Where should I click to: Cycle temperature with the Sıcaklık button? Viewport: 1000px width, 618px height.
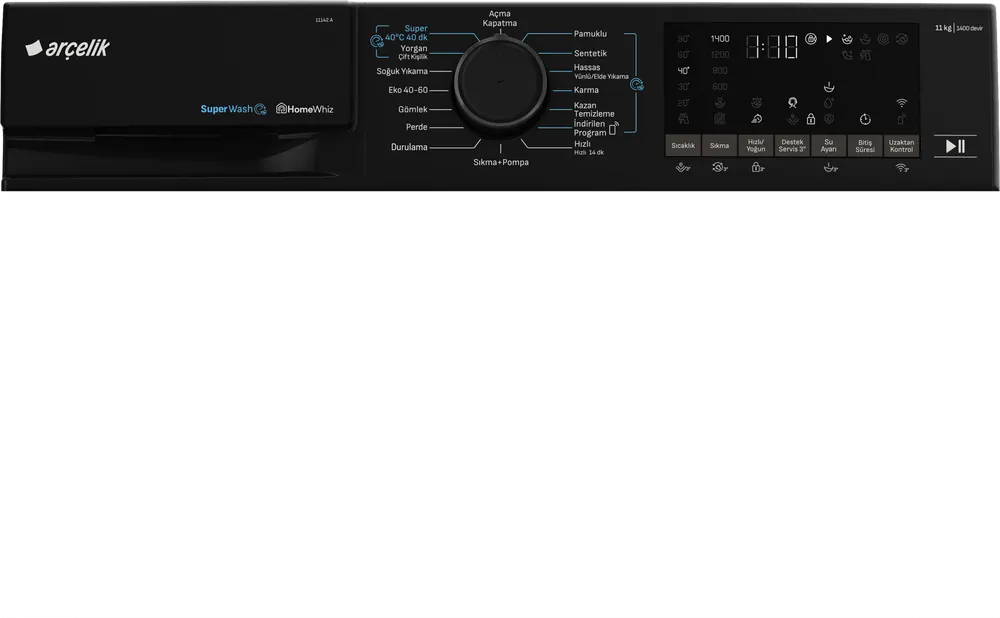(683, 145)
